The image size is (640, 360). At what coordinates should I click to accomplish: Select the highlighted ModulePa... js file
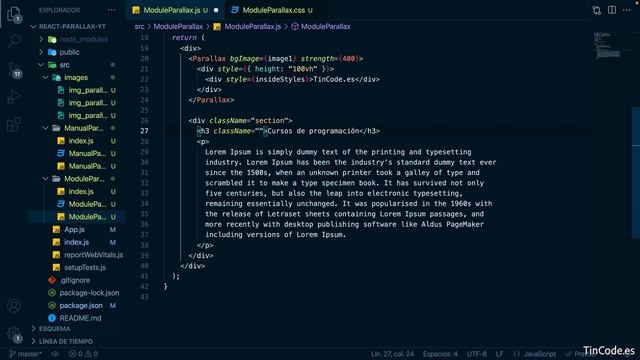77,217
